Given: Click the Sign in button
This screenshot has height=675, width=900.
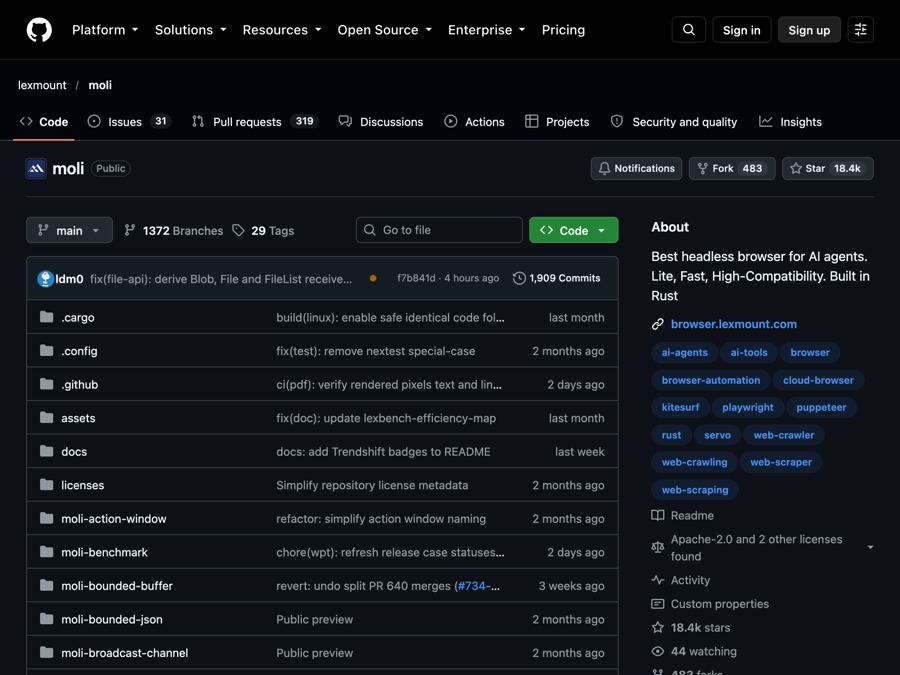Looking at the screenshot, I should click(742, 30).
